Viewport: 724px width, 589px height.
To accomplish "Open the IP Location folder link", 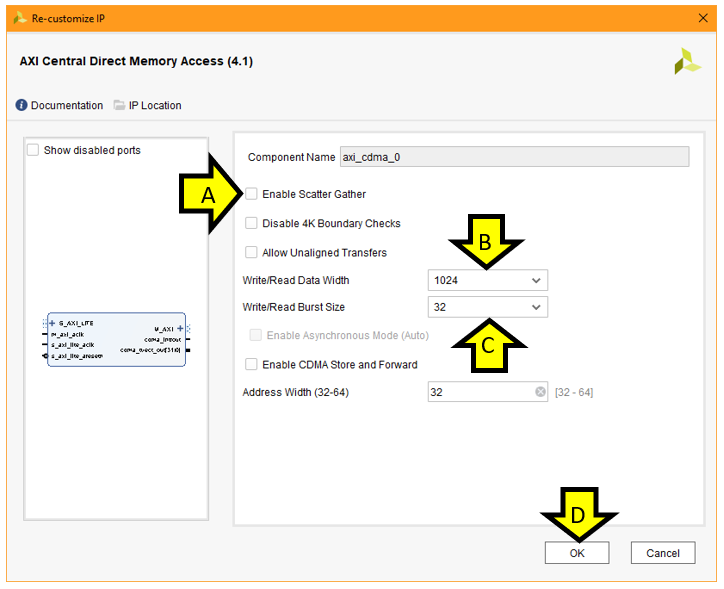I will point(147,105).
